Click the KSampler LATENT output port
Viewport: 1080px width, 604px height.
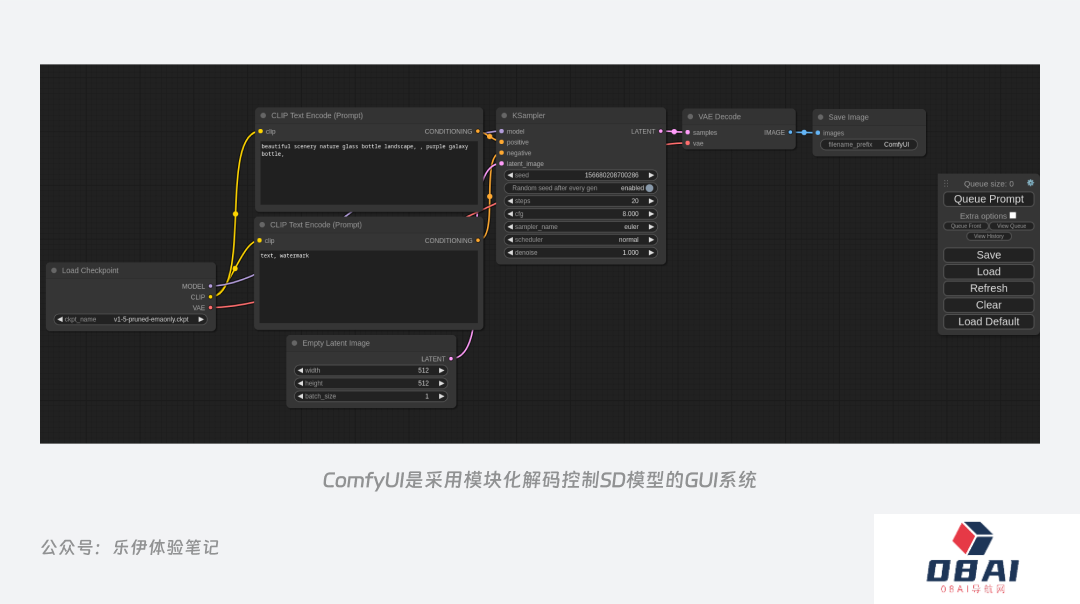pyautogui.click(x=661, y=131)
